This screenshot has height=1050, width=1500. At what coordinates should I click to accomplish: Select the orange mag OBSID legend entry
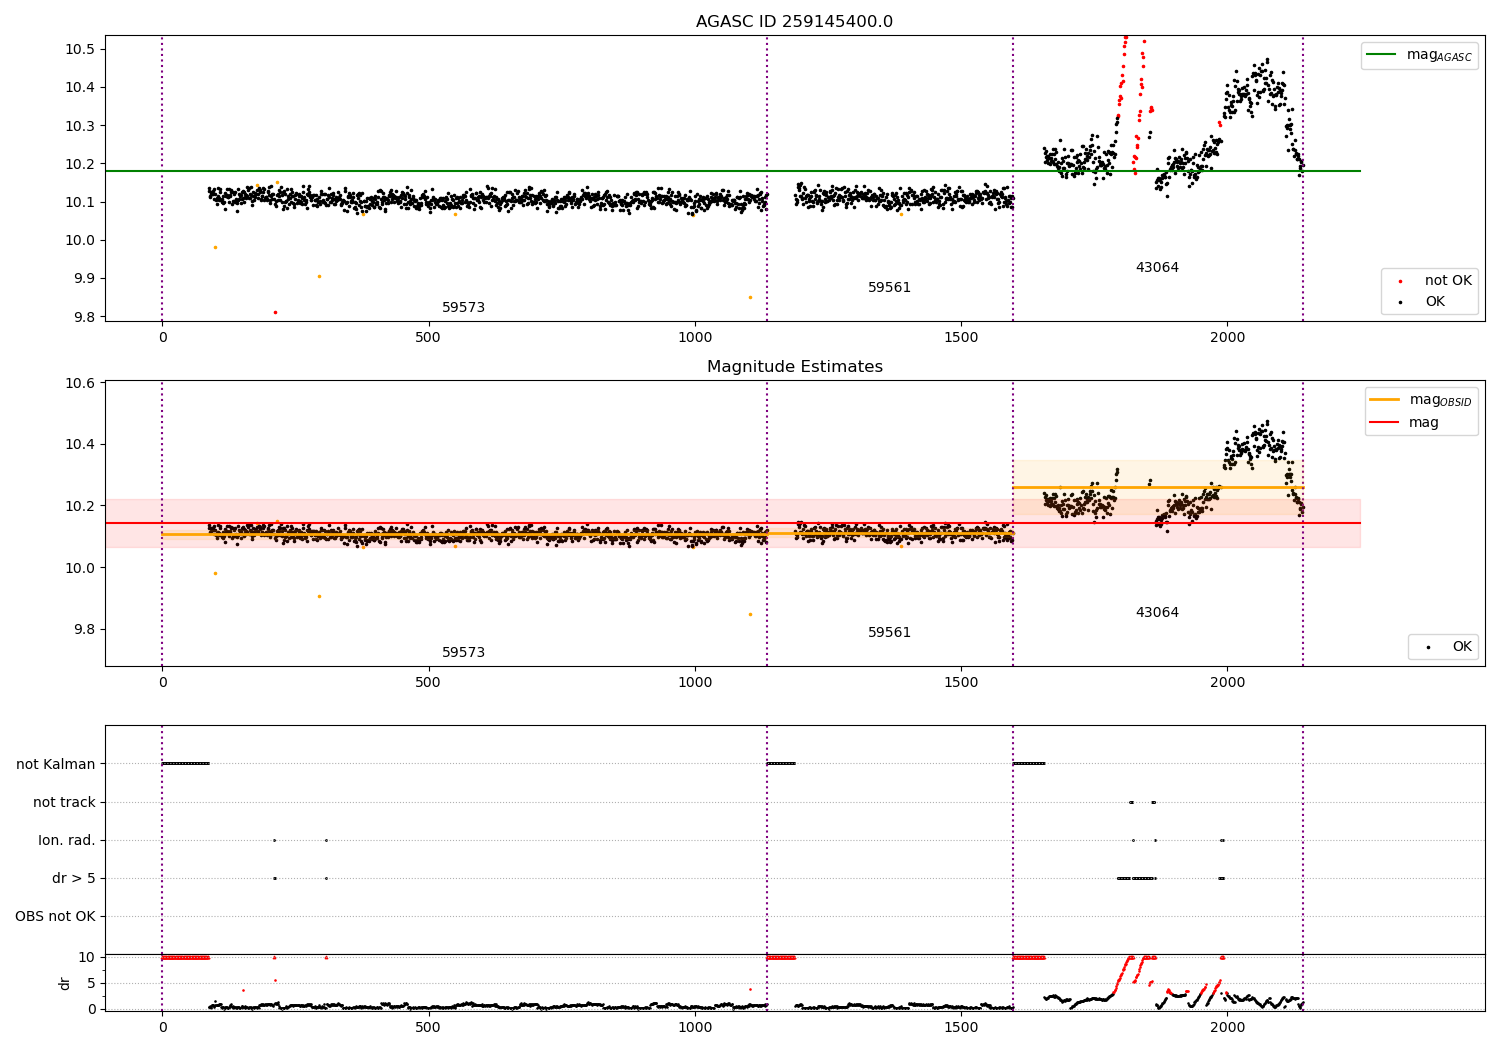coord(1421,400)
